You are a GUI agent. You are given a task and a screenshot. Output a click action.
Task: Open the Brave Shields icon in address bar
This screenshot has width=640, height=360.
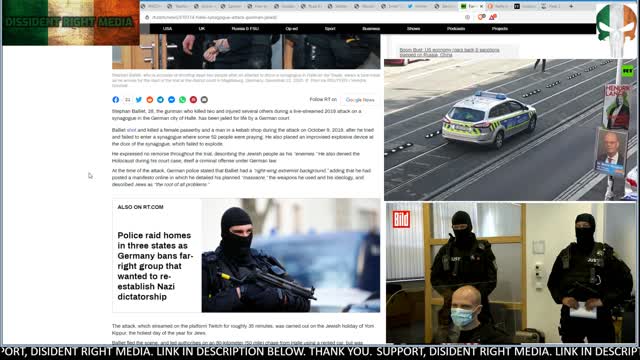click(x=482, y=17)
